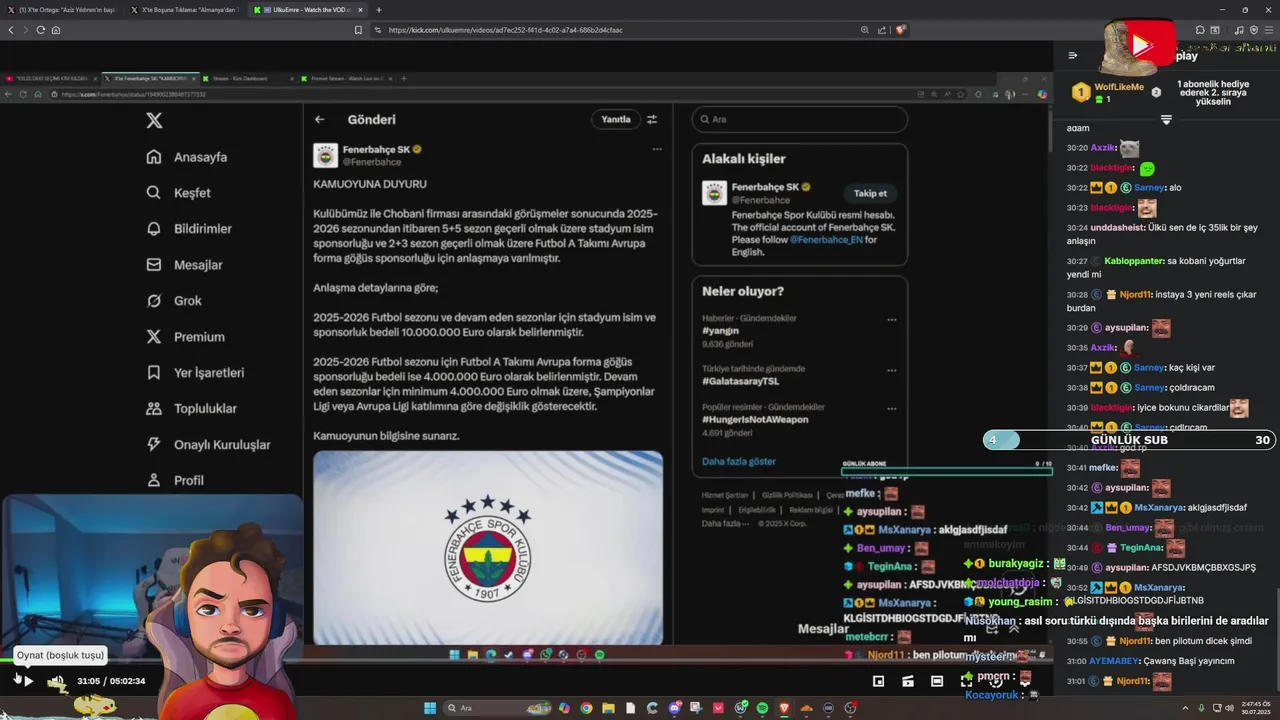The height and width of the screenshot is (720, 1280).
Task: Click AYEMABEY username in chat
Action: pyautogui.click(x=1116, y=661)
